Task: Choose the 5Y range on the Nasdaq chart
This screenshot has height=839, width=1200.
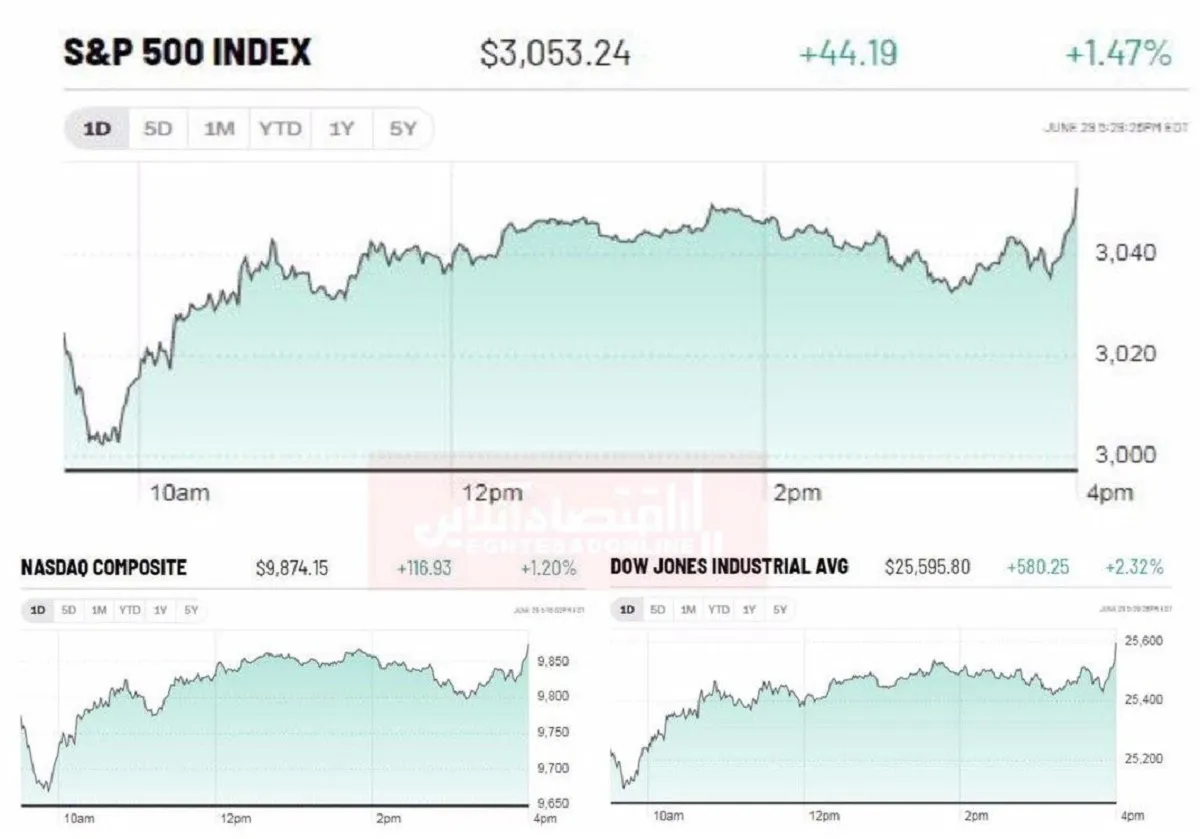Action: [x=191, y=609]
